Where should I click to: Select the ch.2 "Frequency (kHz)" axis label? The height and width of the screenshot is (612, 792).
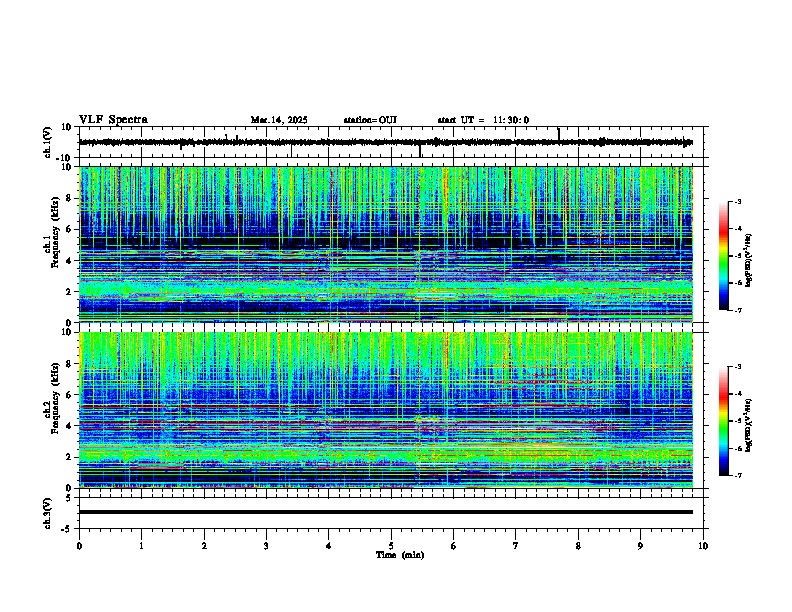(x=55, y=398)
